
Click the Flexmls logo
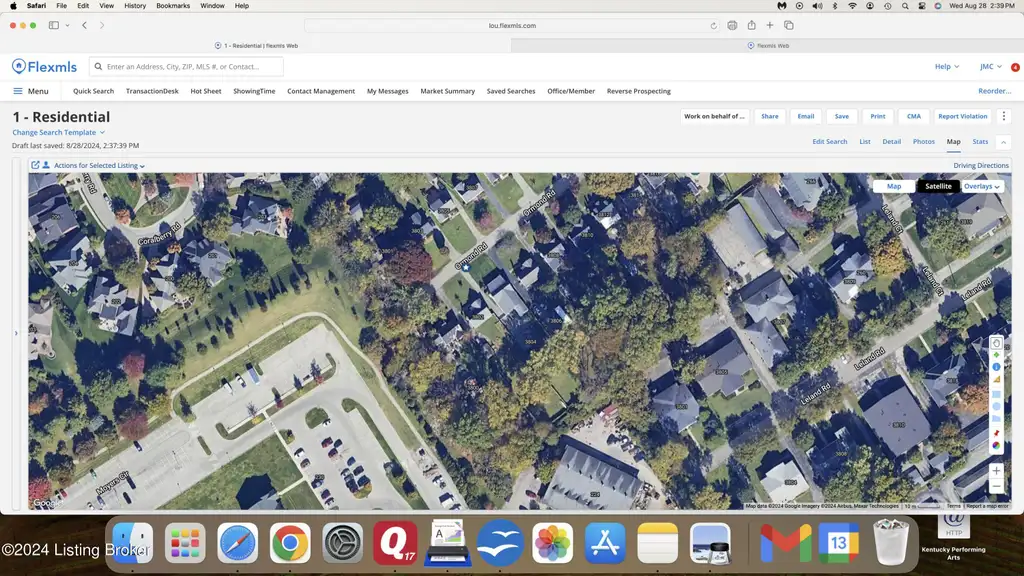click(44, 67)
